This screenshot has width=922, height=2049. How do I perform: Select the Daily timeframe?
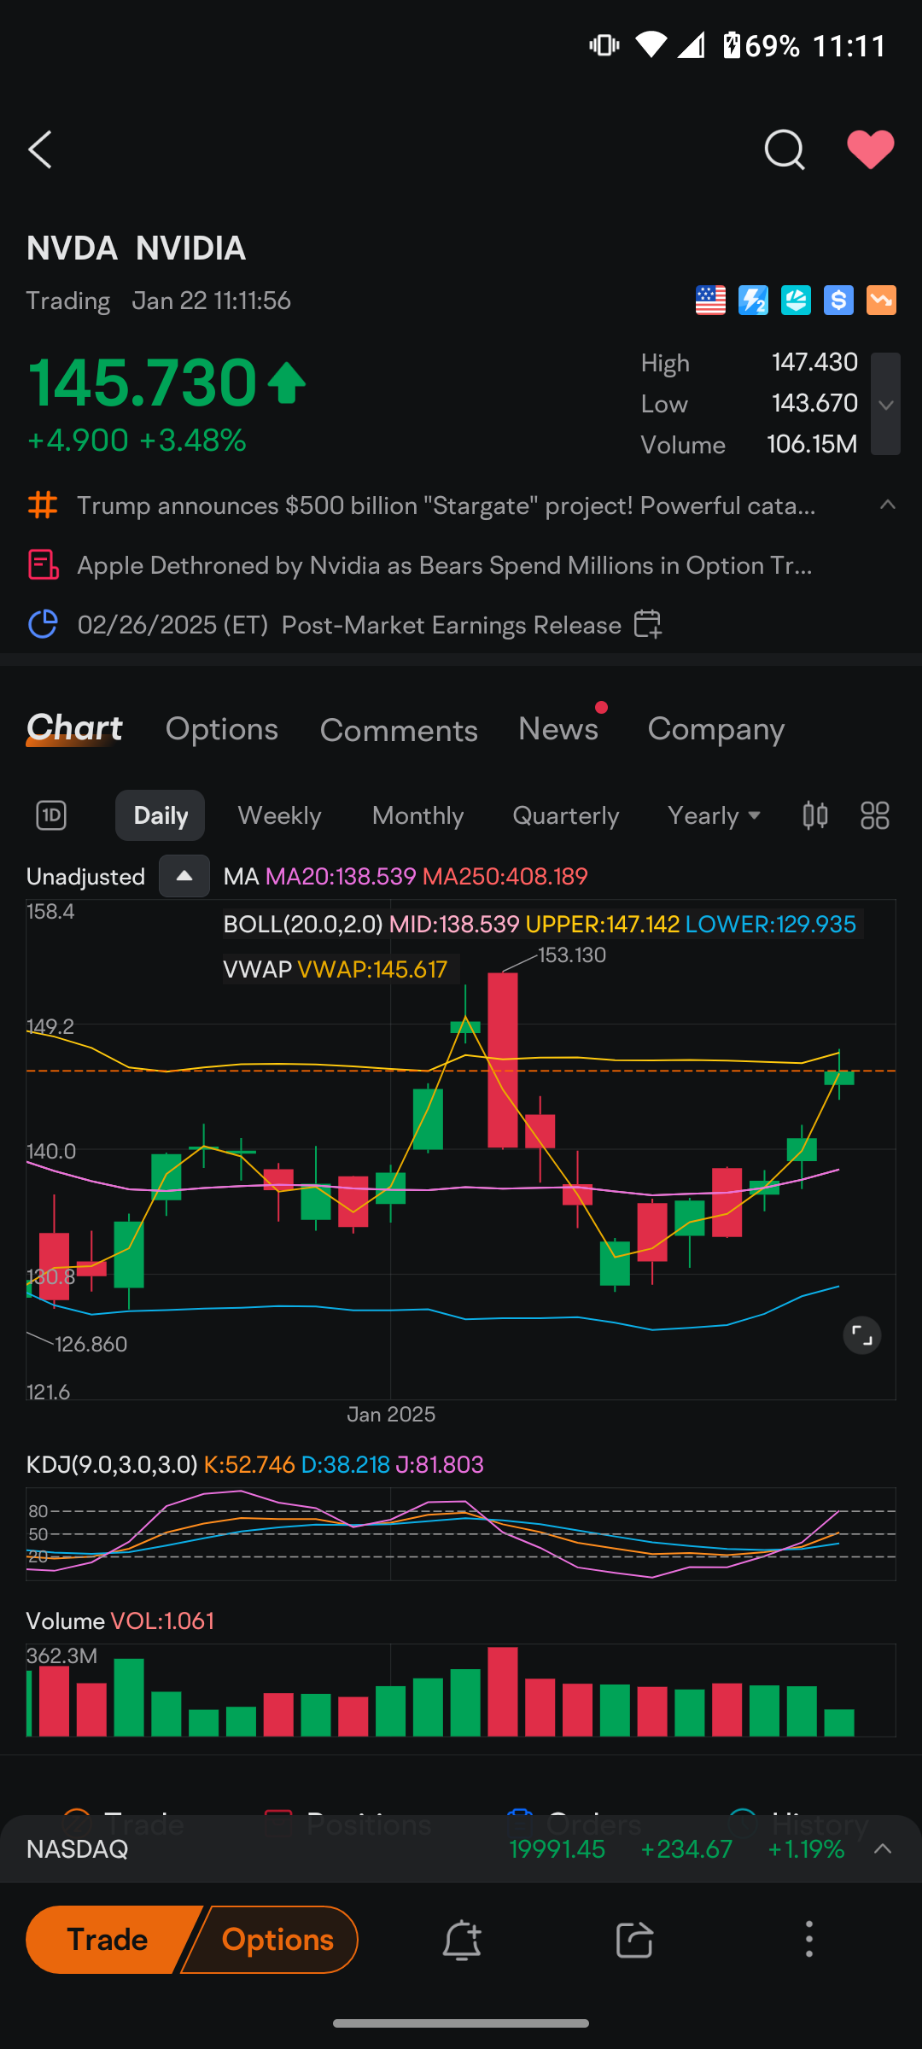tap(161, 816)
